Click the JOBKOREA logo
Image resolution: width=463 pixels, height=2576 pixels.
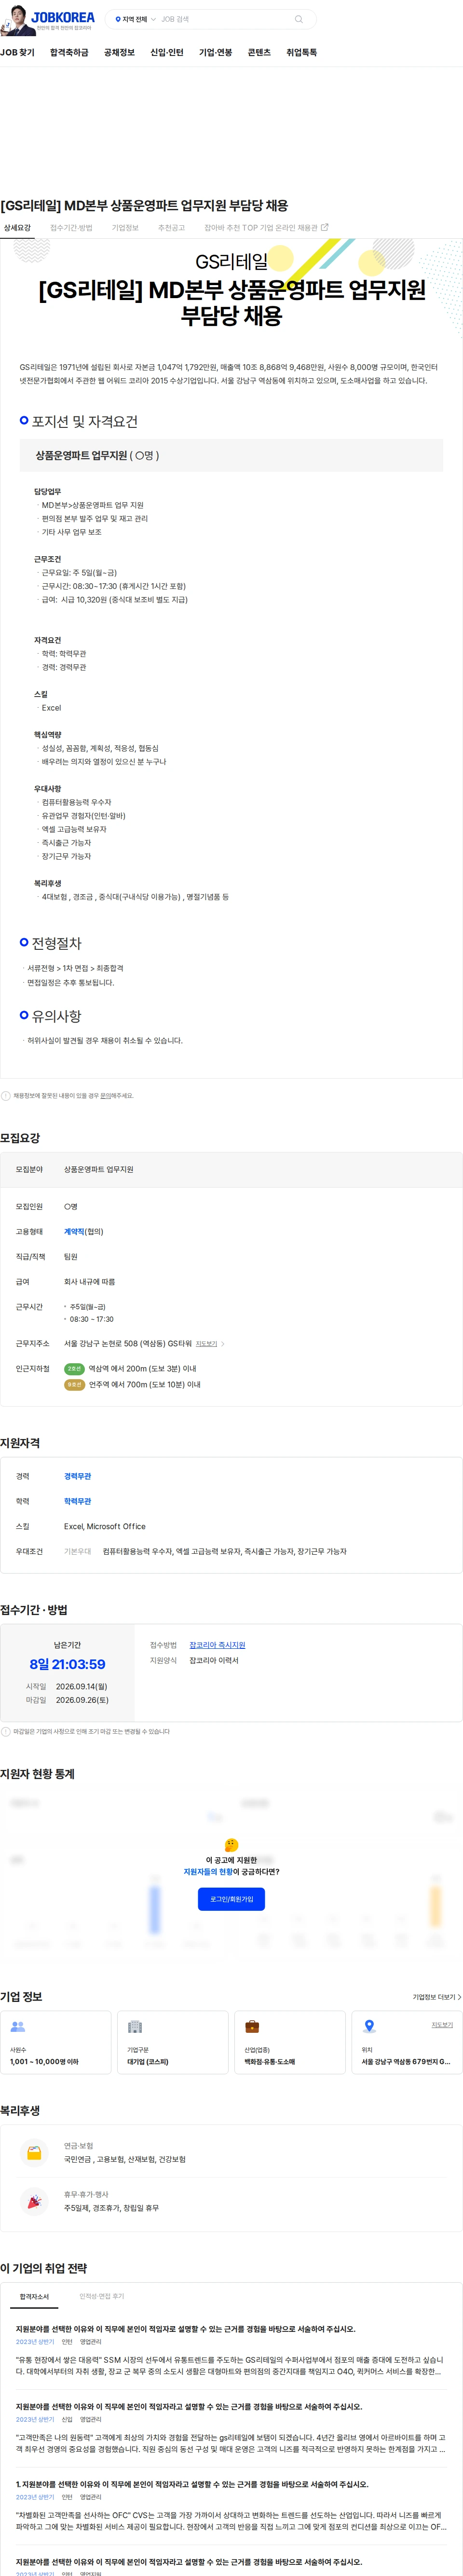(x=63, y=17)
